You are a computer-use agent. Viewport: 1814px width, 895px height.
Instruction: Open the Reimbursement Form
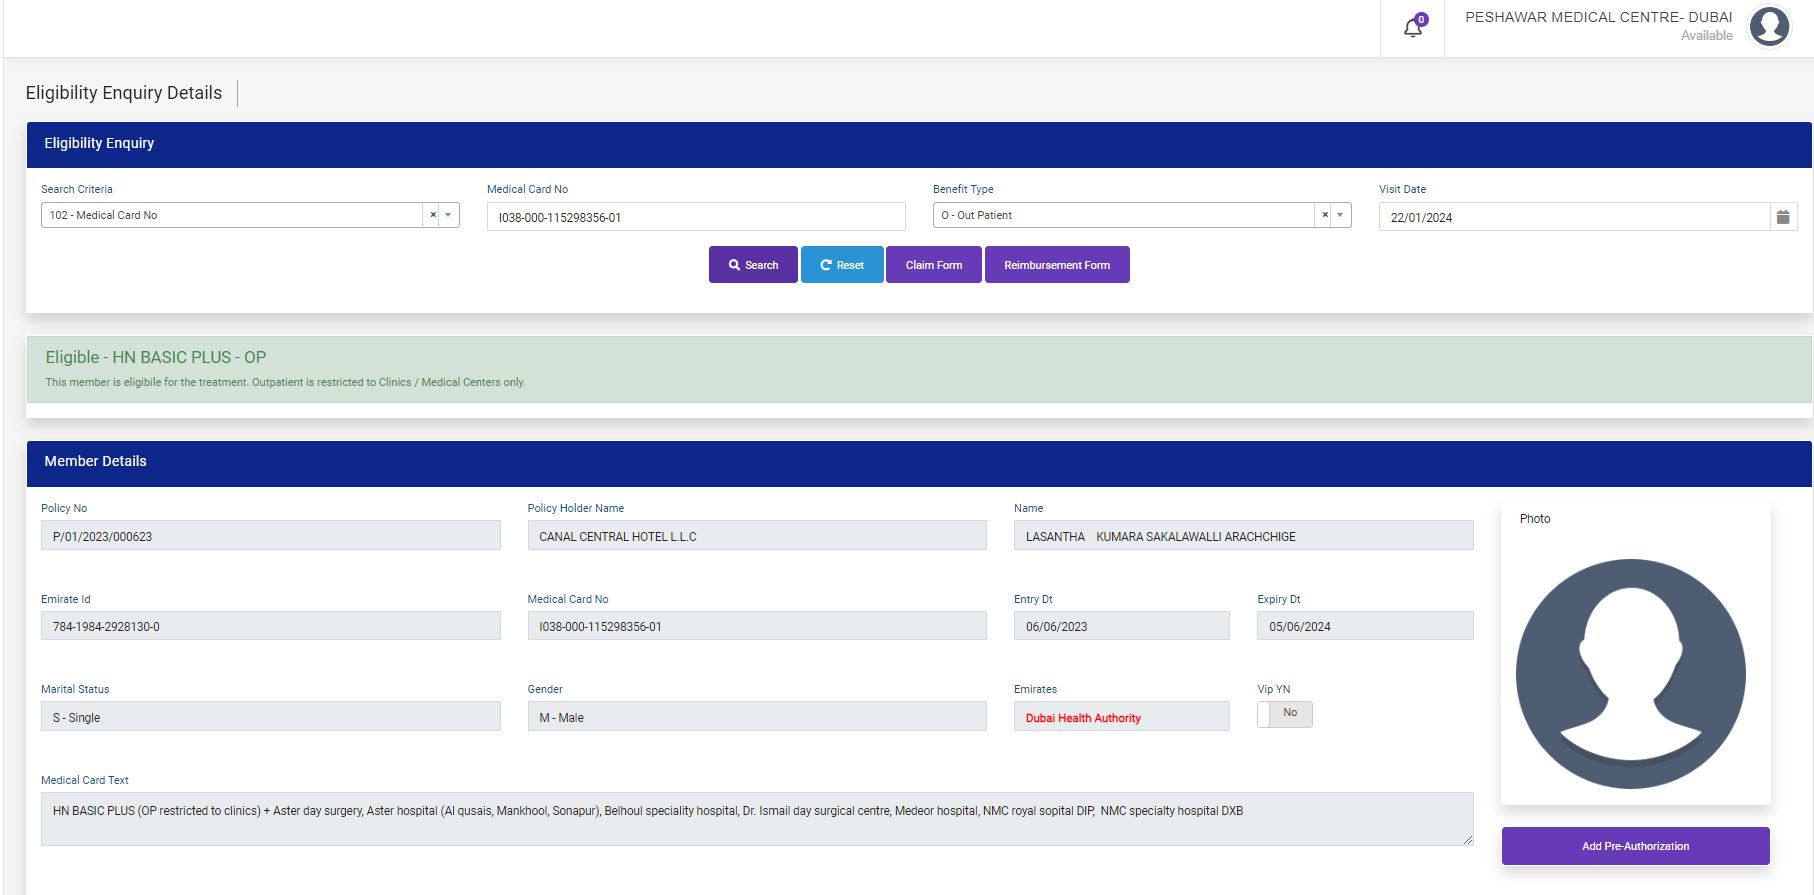(1057, 265)
